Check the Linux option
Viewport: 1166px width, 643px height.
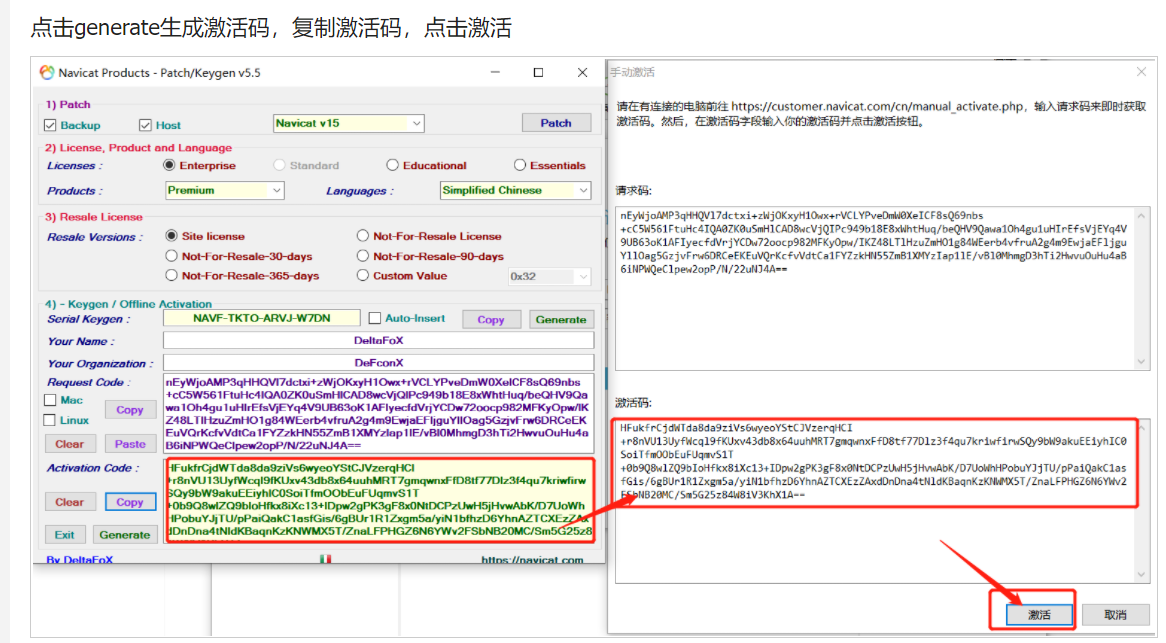pos(50,420)
